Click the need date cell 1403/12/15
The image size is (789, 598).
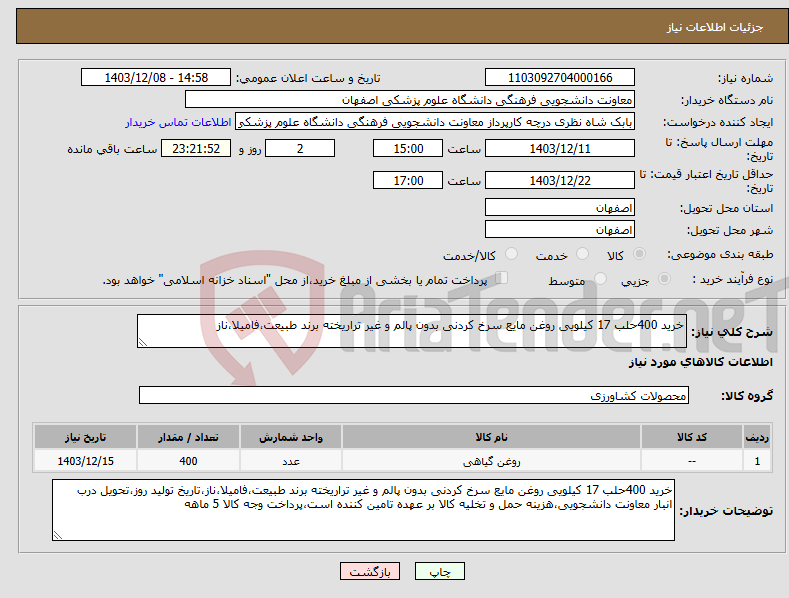tap(86, 461)
